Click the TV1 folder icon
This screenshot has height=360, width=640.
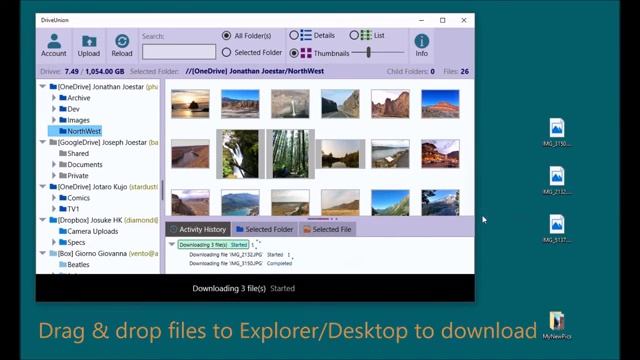tap(63, 209)
